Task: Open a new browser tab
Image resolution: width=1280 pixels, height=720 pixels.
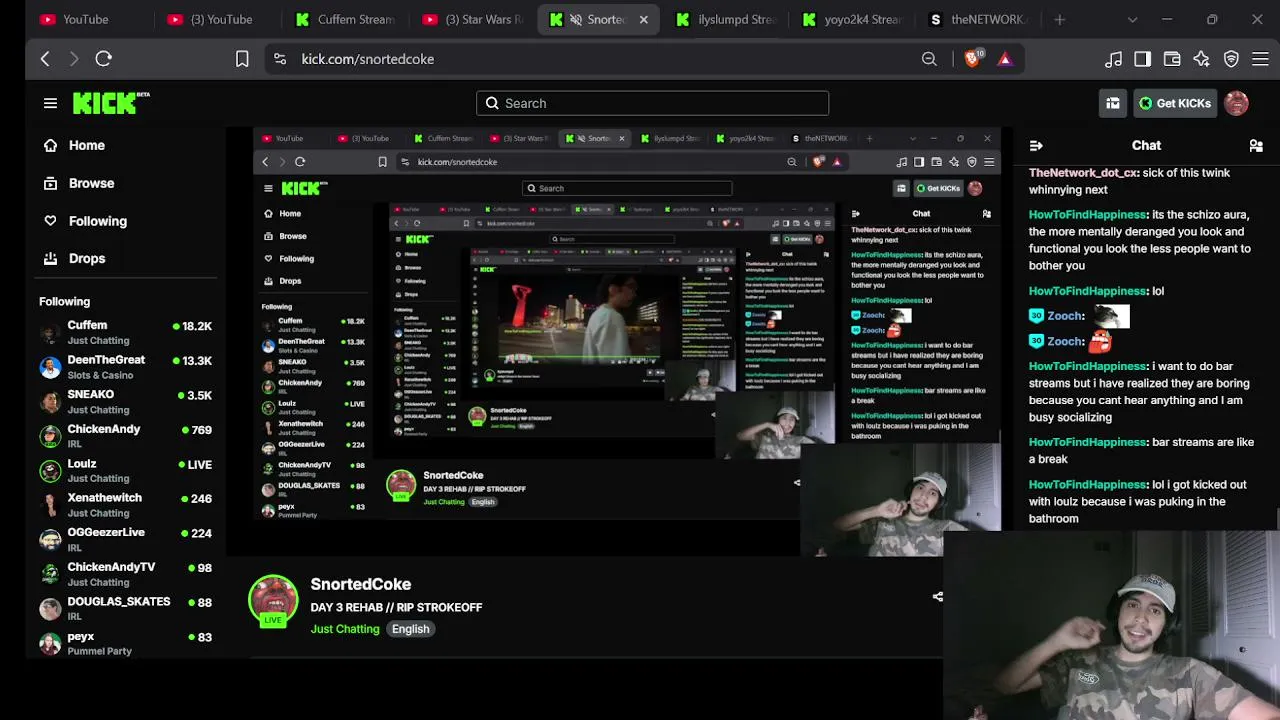Action: coord(1059,19)
